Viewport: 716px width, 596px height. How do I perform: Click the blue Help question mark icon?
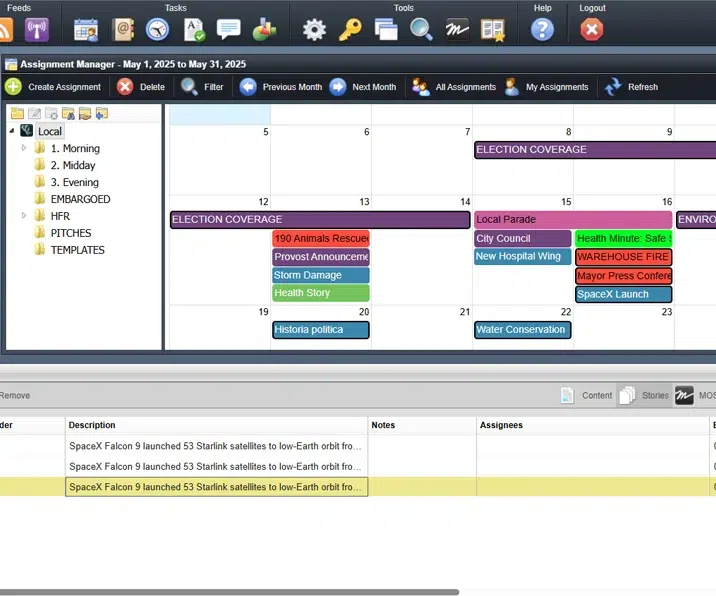(542, 30)
